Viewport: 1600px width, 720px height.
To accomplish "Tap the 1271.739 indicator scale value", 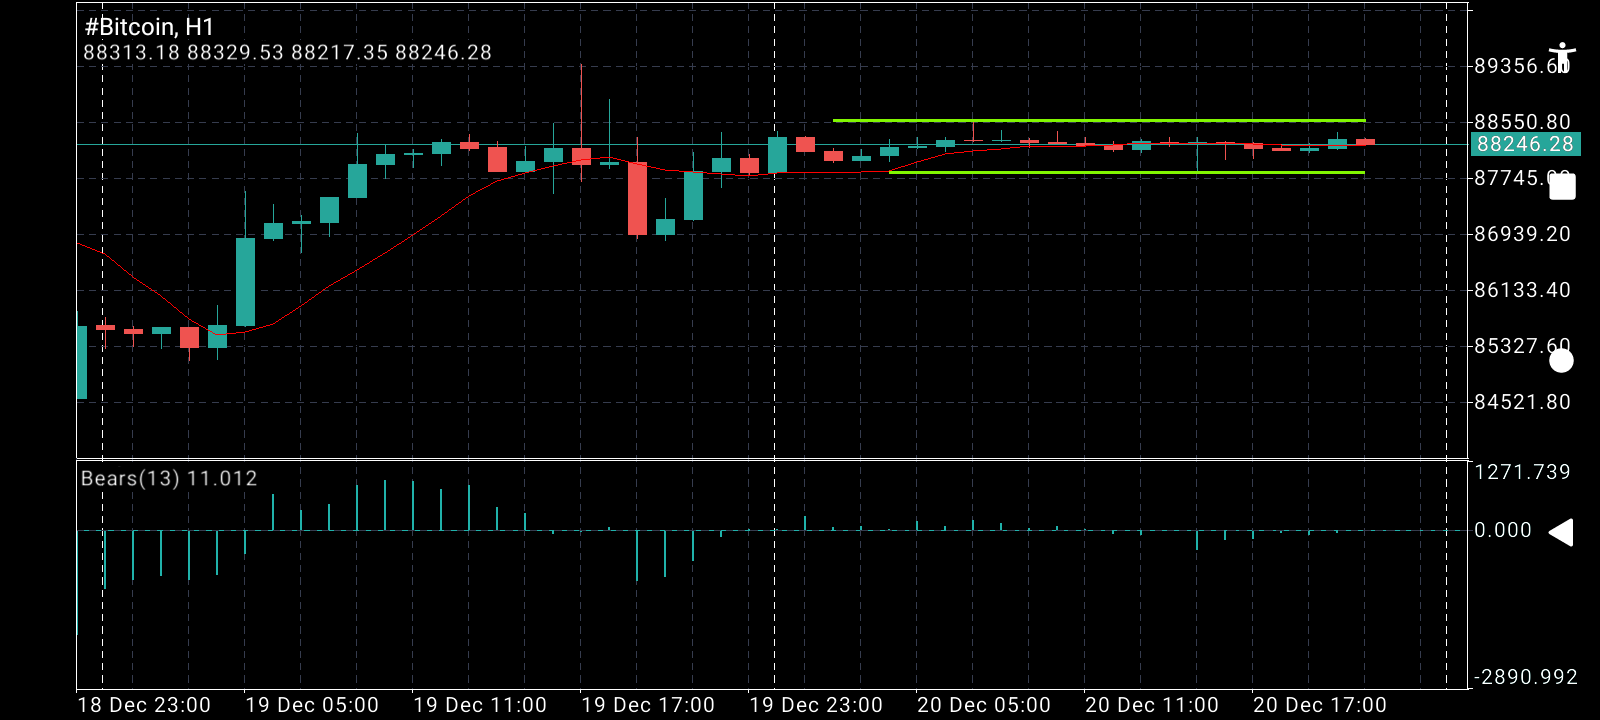I will coord(1522,472).
